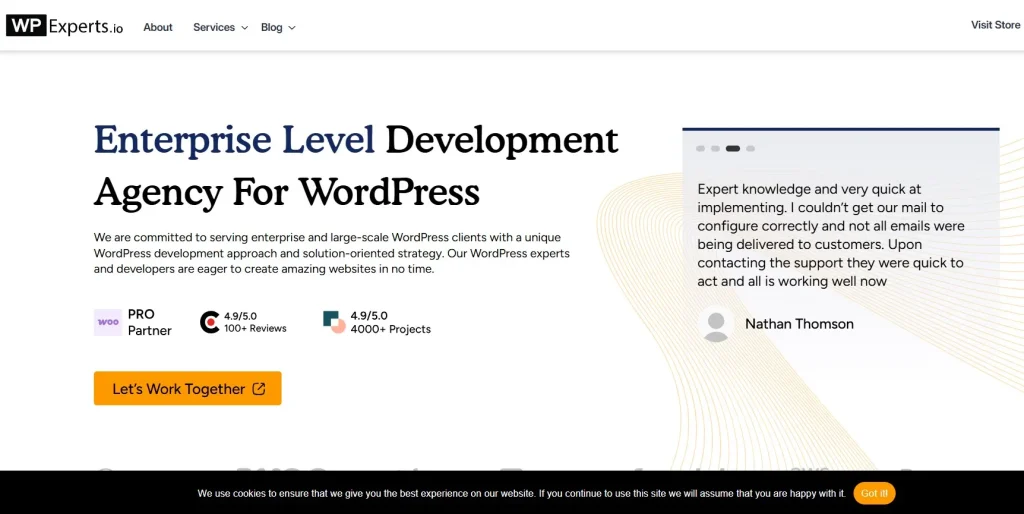
Task: Click the WP Experts.io logo
Action: (x=65, y=26)
